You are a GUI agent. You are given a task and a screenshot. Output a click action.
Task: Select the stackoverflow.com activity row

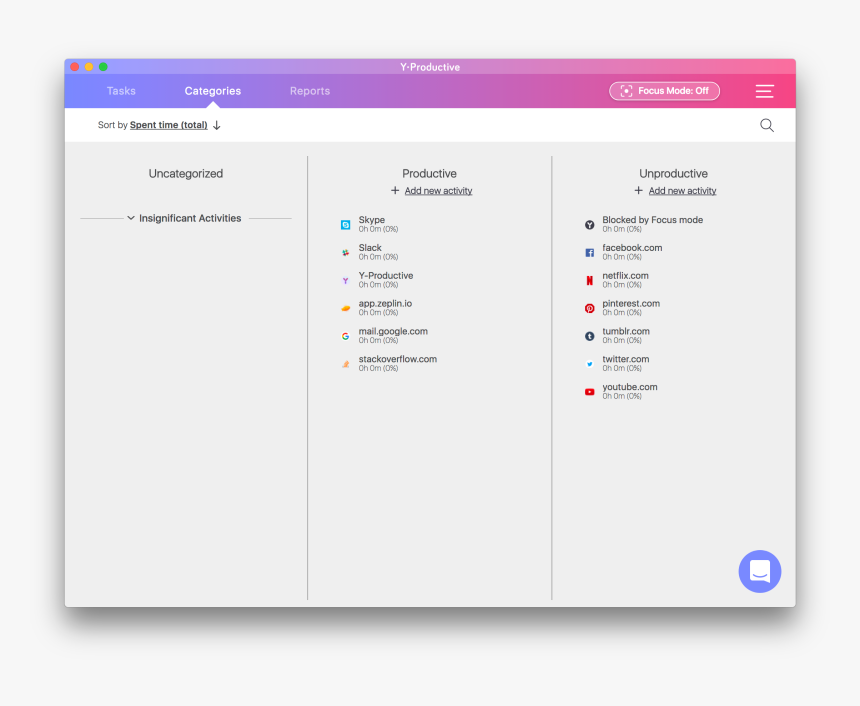click(x=398, y=360)
